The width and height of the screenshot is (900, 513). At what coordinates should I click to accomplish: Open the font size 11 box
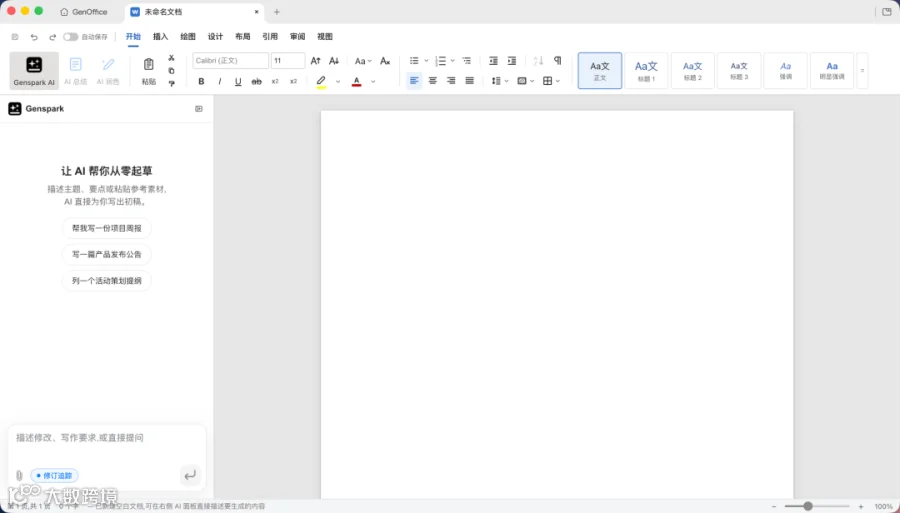(288, 60)
